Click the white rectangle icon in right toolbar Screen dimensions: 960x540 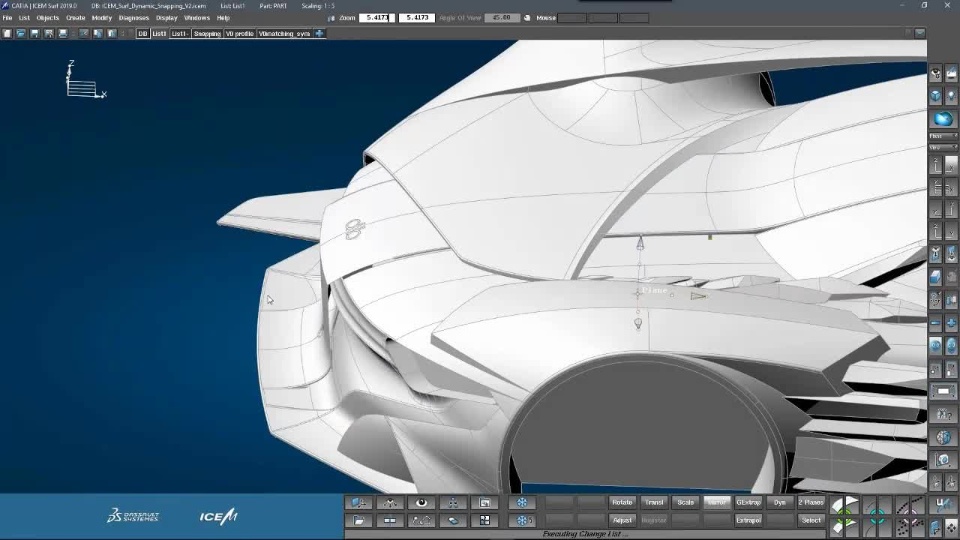(x=943, y=391)
